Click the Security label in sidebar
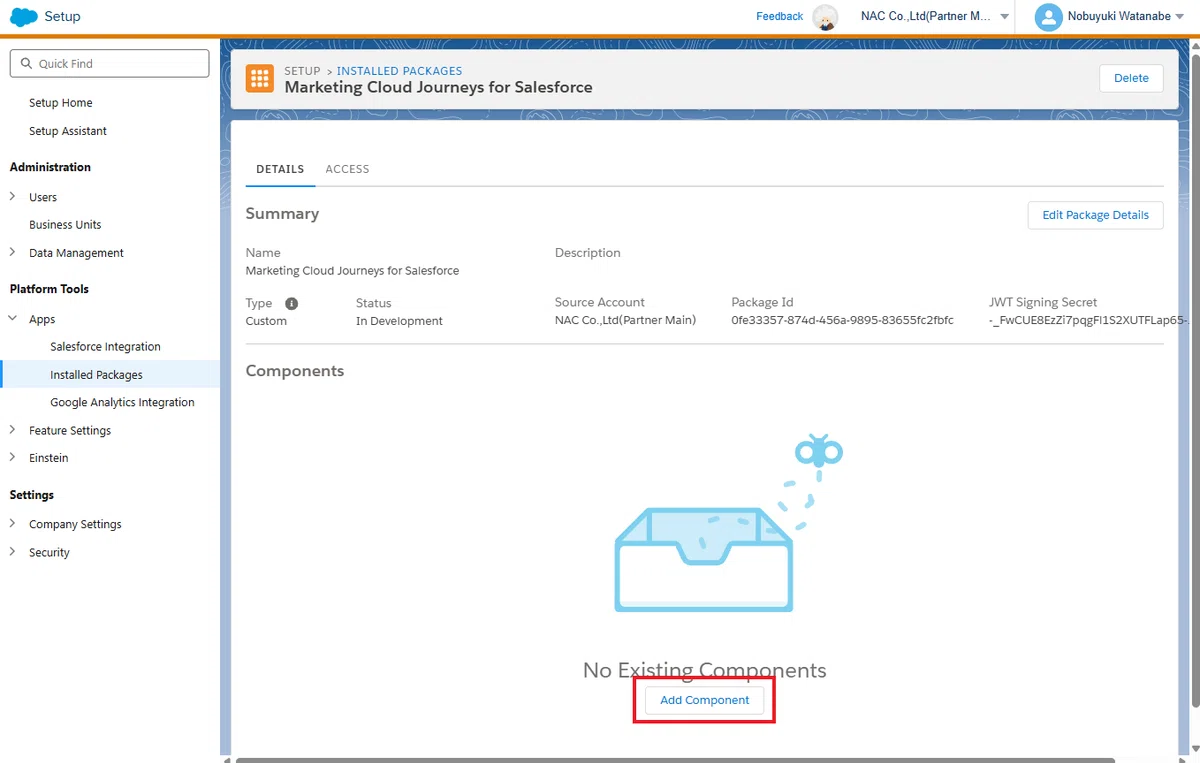The image size is (1200, 763). [49, 552]
